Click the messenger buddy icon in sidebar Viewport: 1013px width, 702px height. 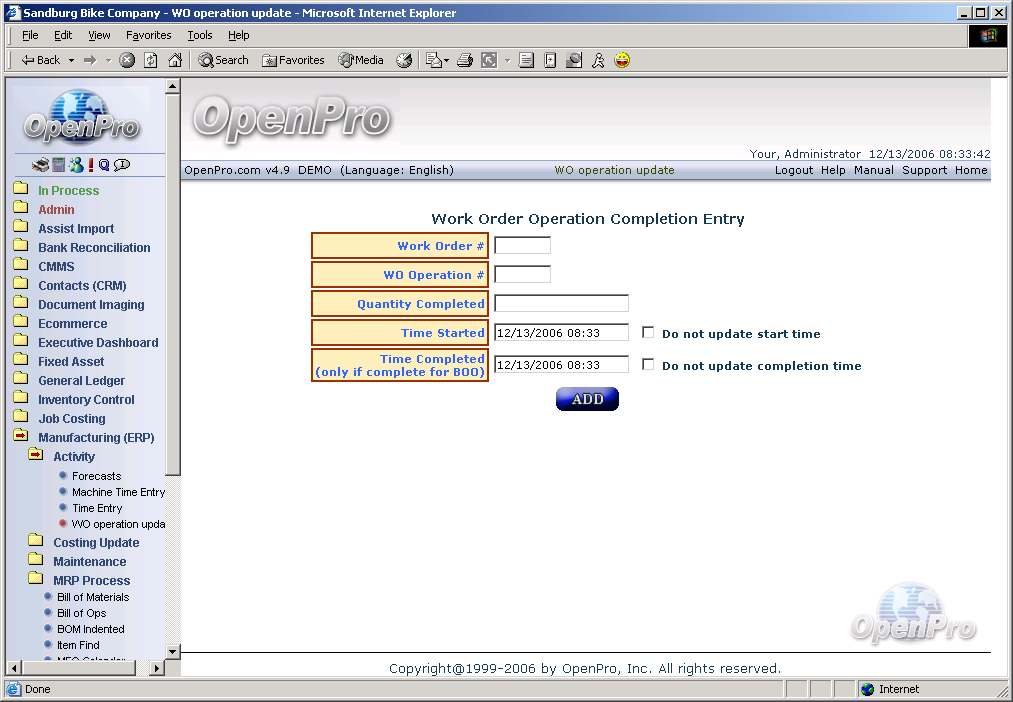click(75, 165)
